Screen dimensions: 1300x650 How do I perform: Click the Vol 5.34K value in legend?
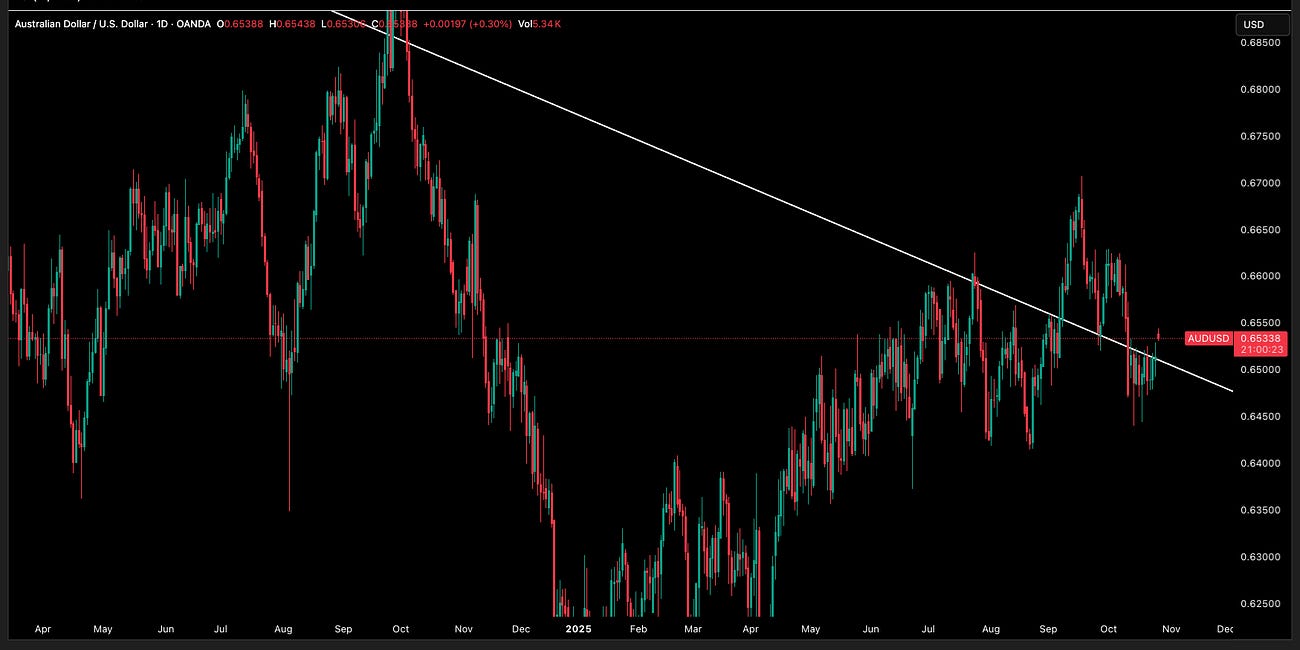(x=548, y=22)
